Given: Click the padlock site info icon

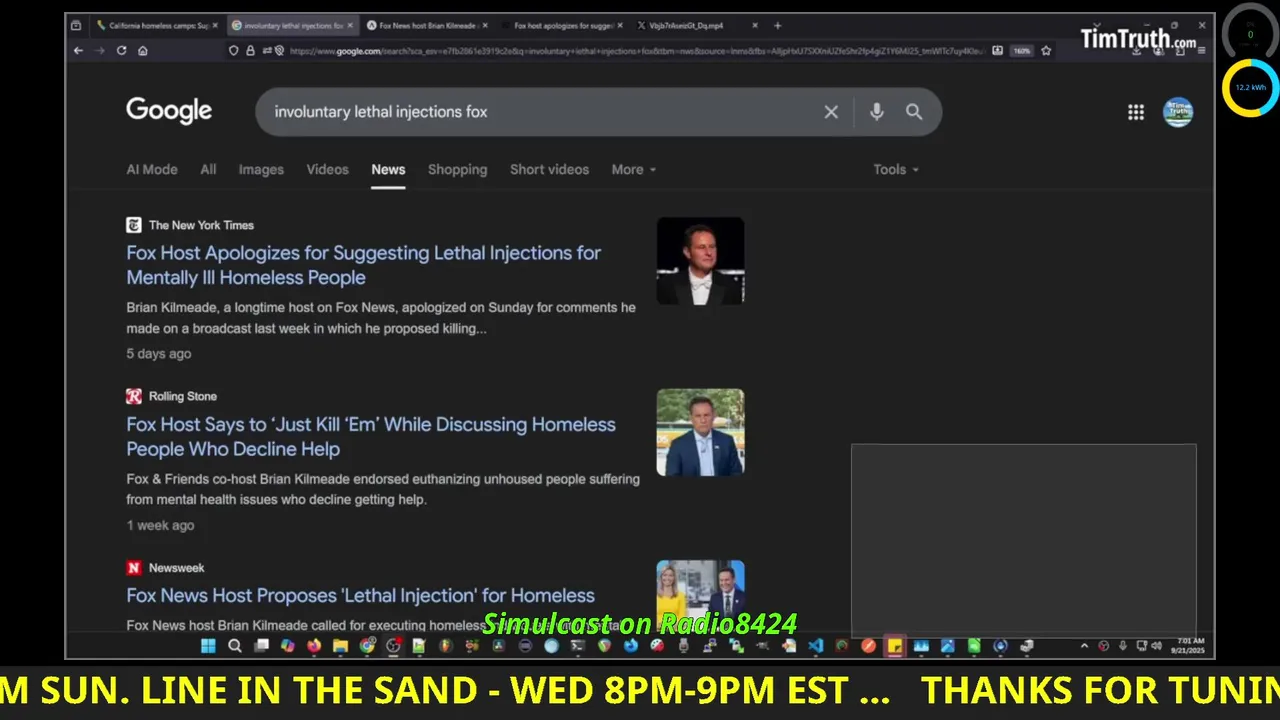Looking at the screenshot, I should (249, 51).
